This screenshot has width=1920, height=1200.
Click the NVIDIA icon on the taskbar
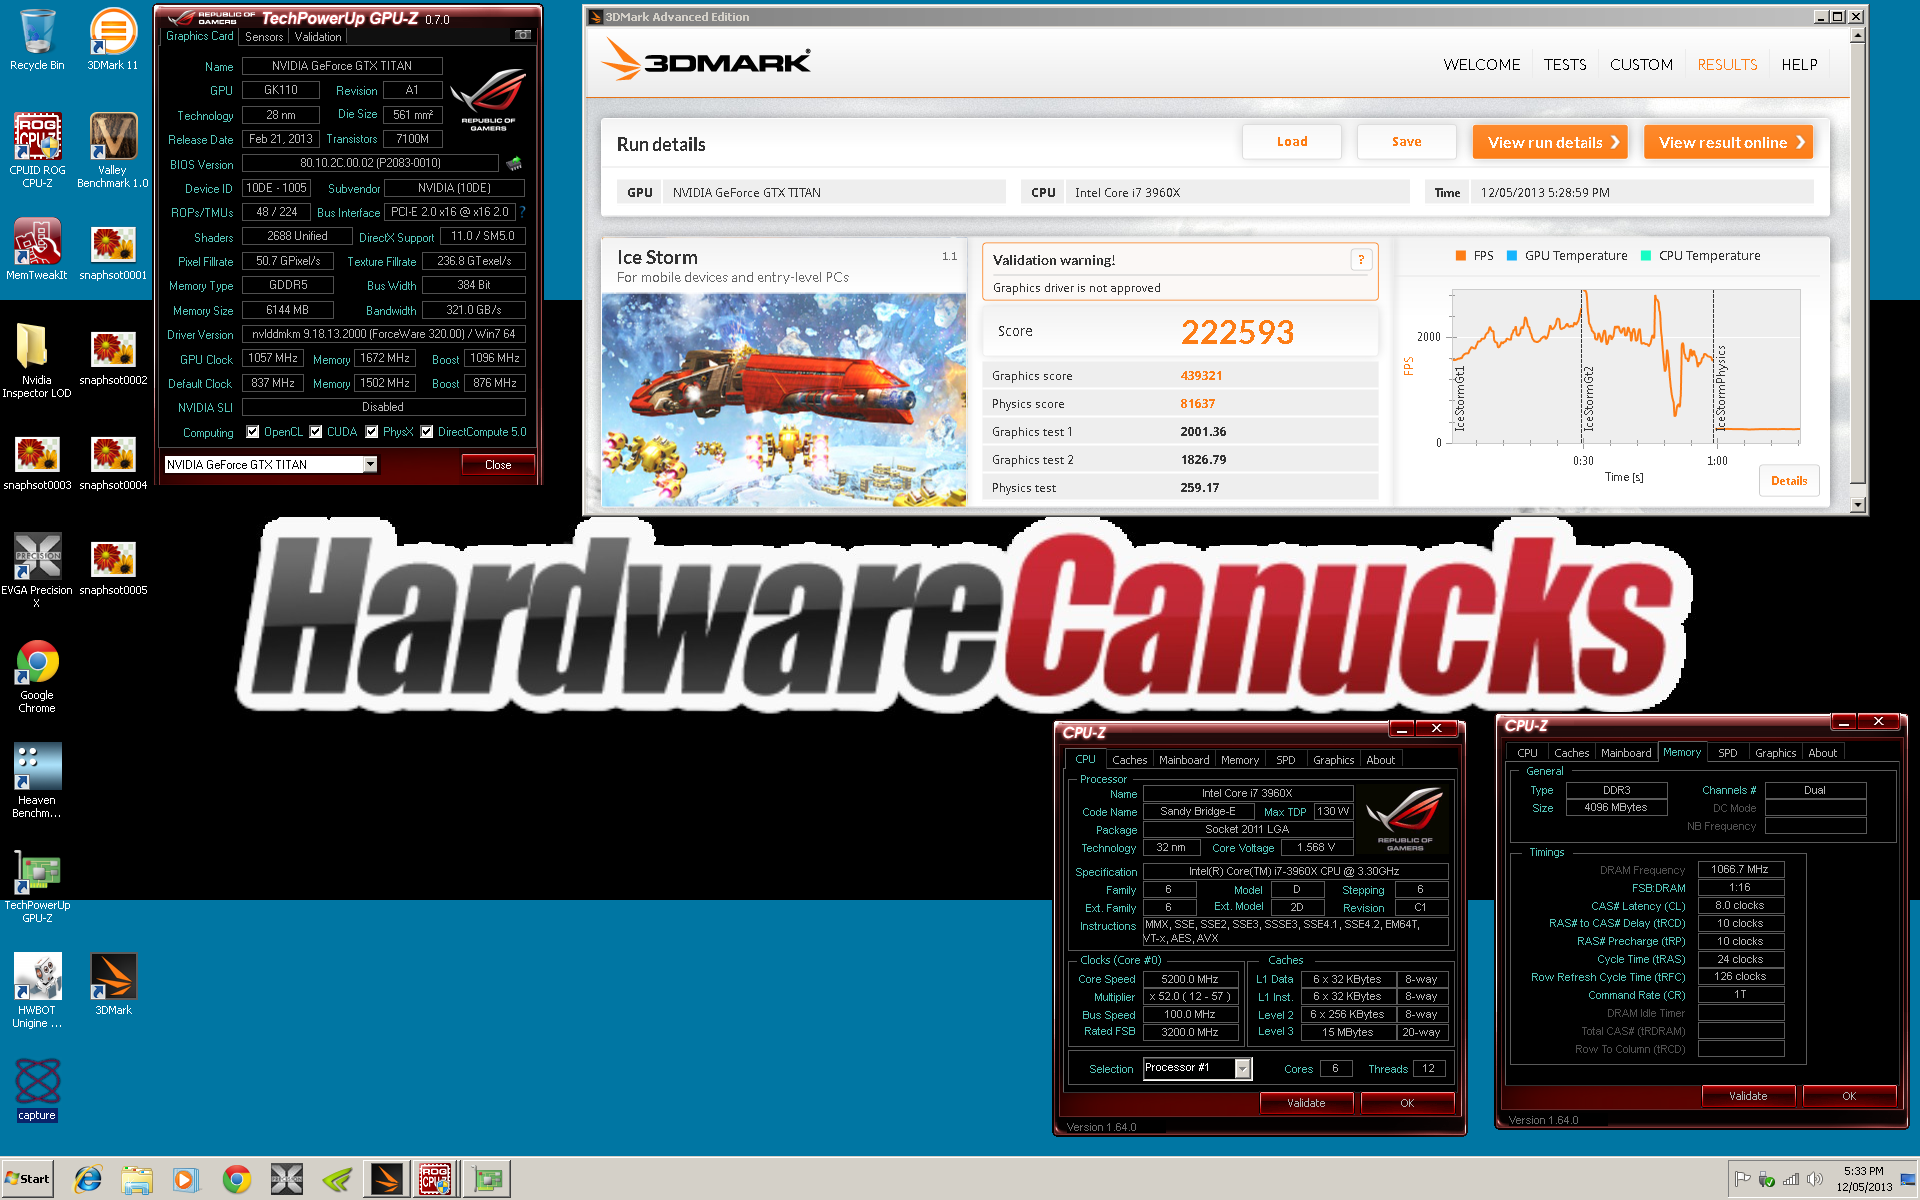[x=337, y=1180]
